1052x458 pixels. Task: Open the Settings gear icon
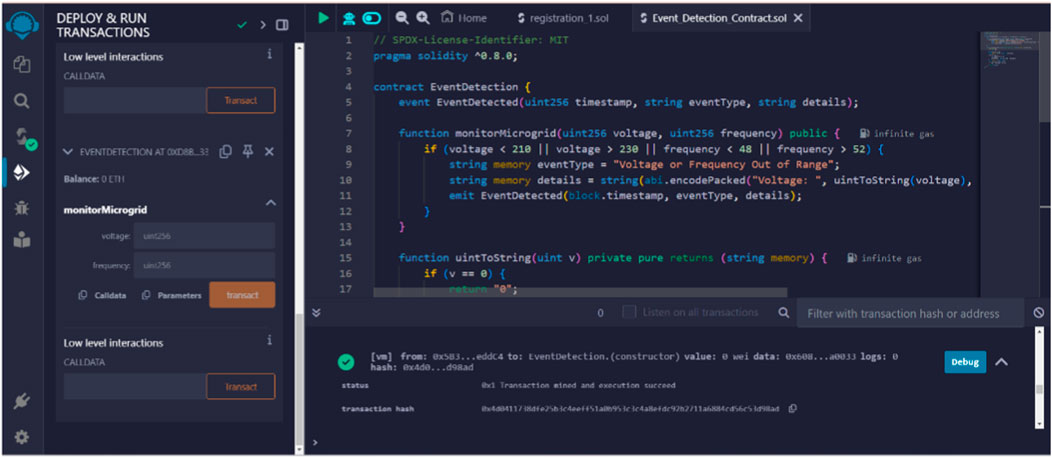click(x=21, y=437)
